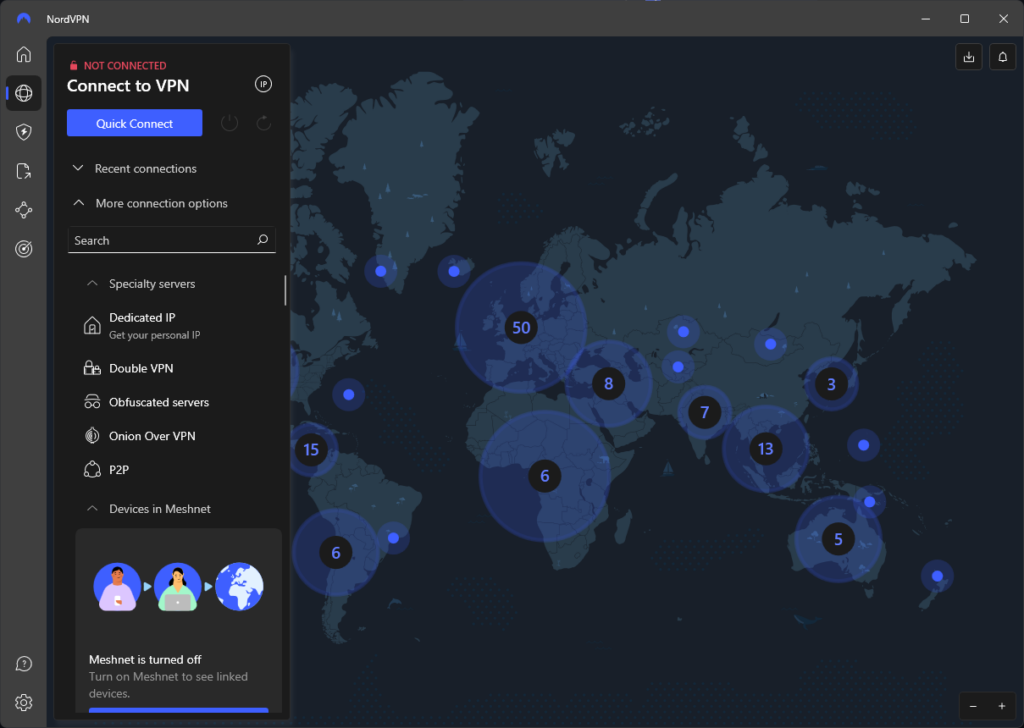This screenshot has width=1024, height=728.
Task: Click the server list scrollbar
Action: 285,291
